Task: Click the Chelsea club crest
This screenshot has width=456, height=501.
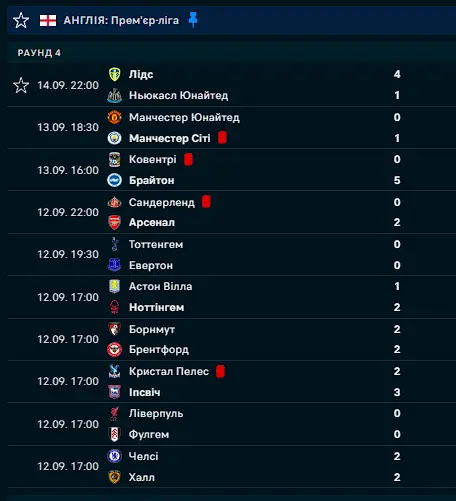Action: [x=115, y=456]
